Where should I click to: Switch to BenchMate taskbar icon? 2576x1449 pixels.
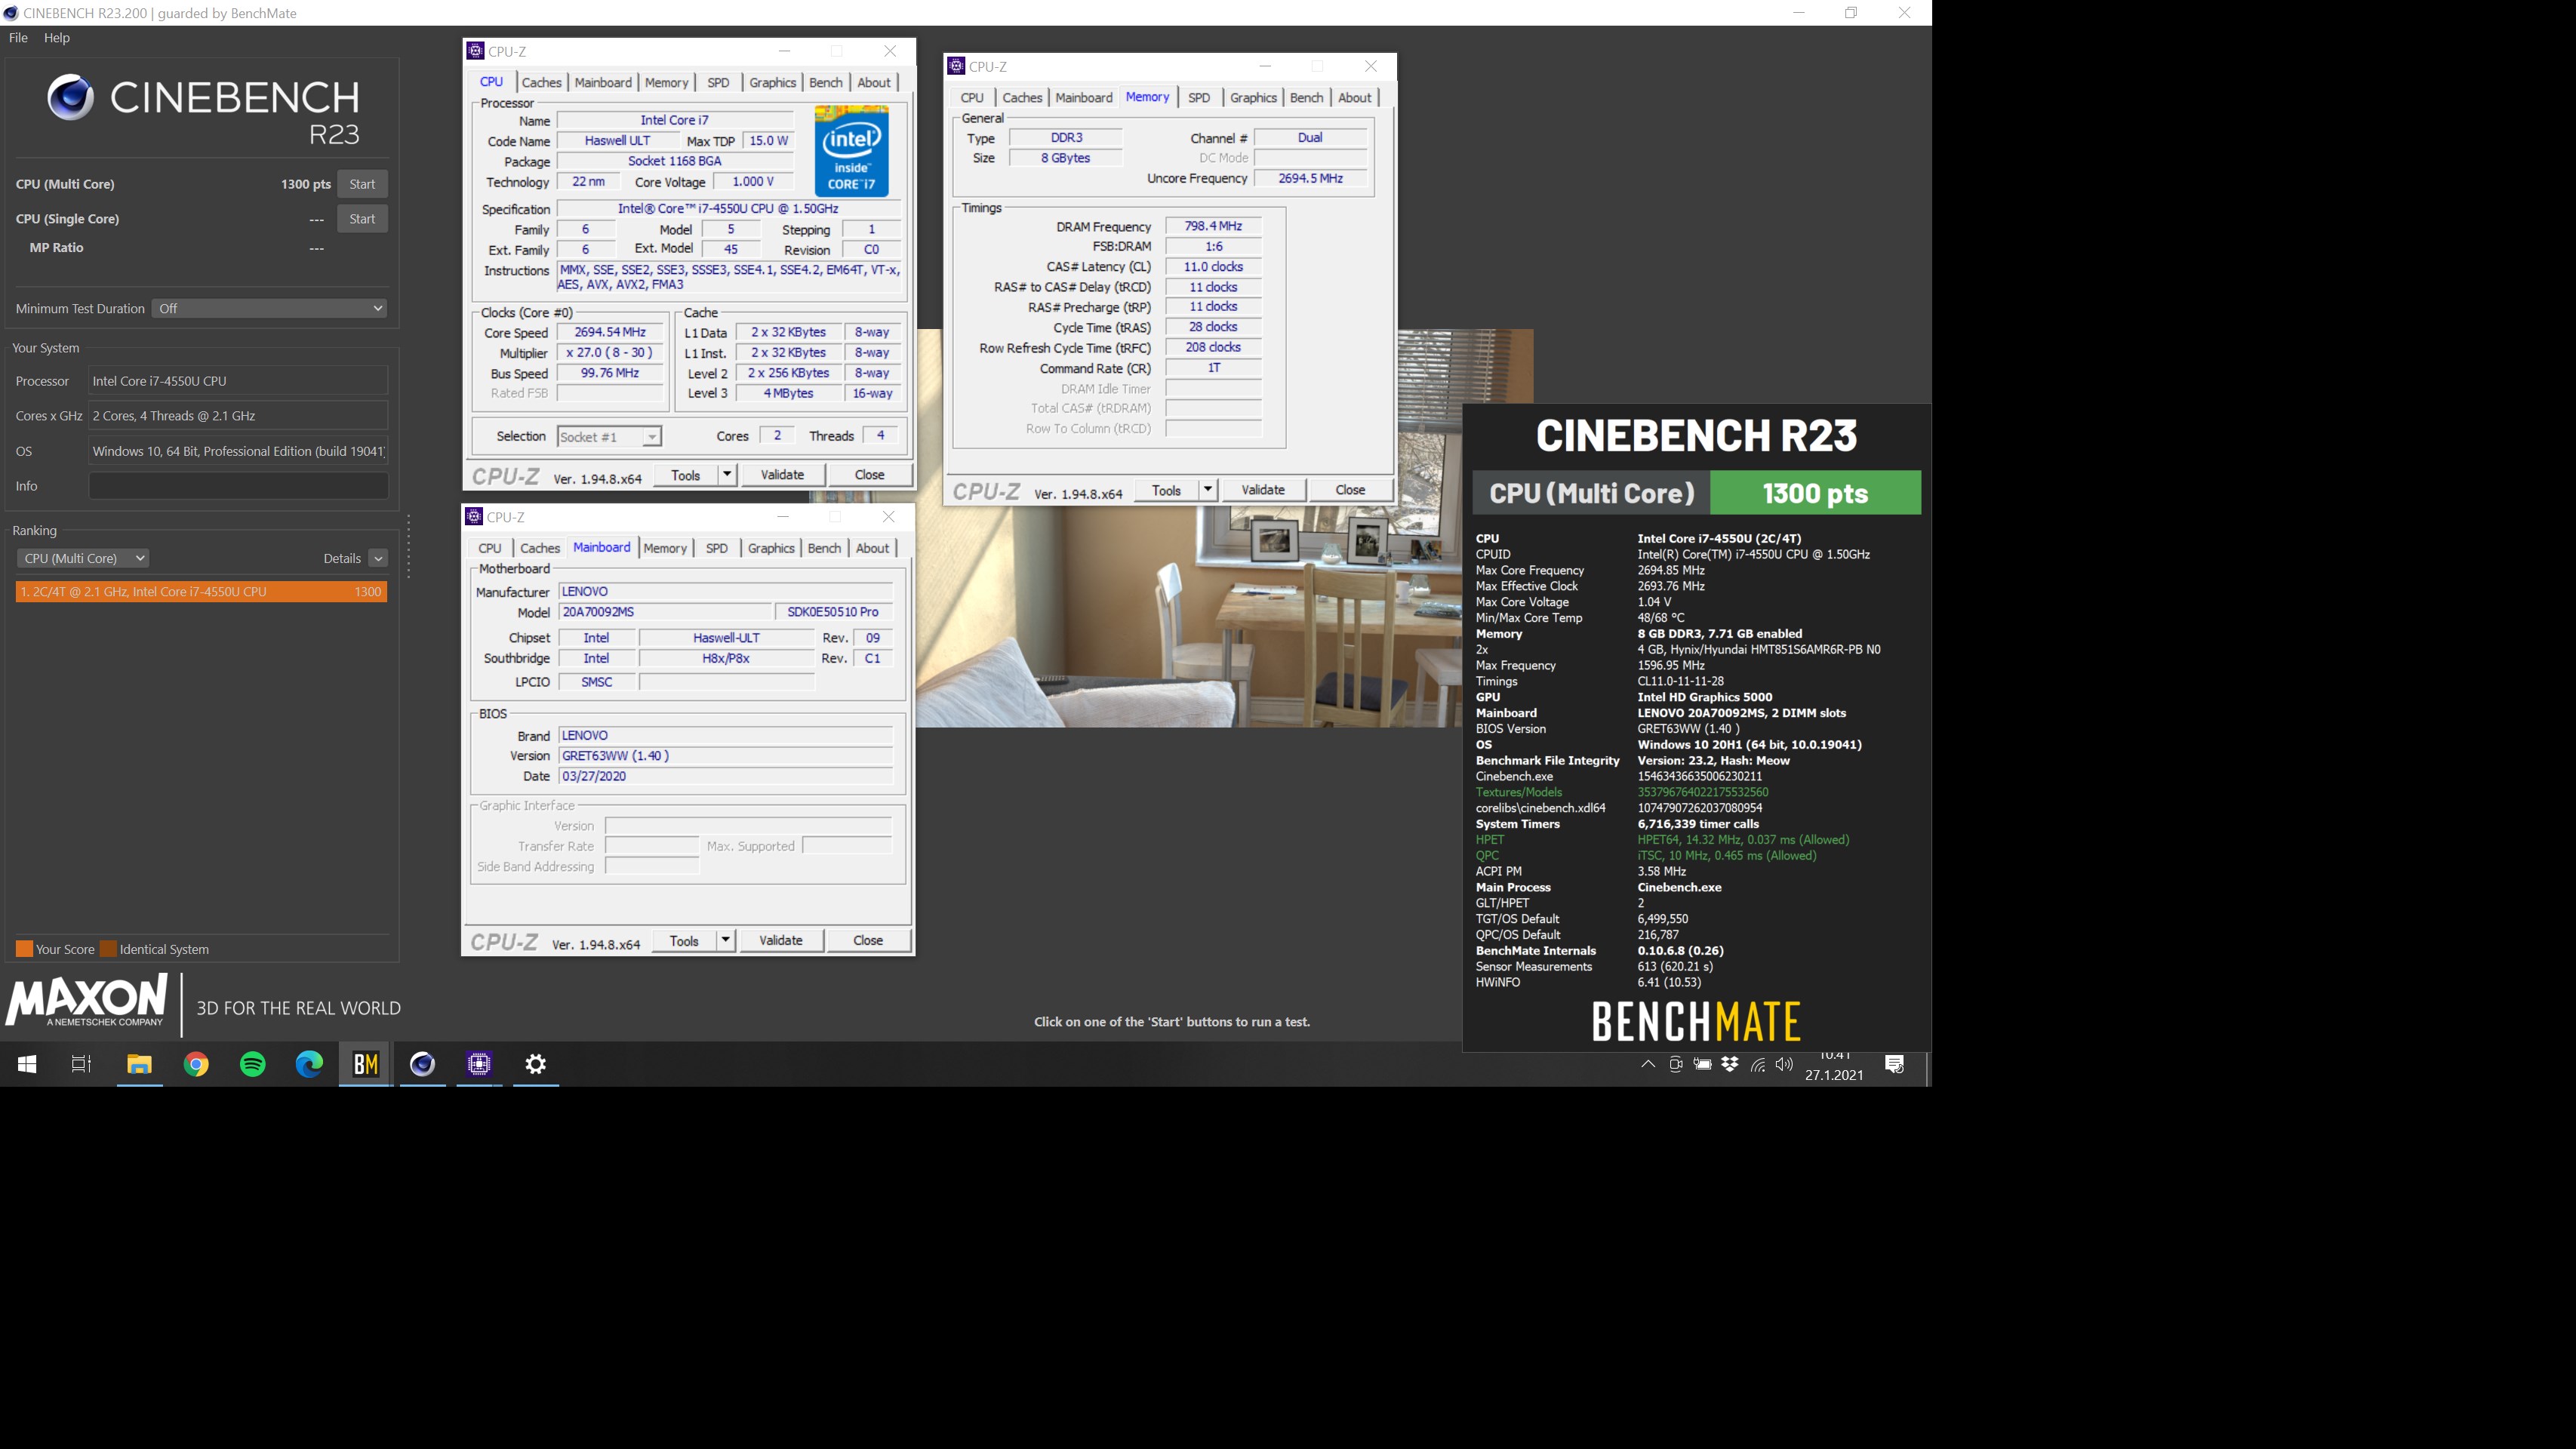coord(366,1064)
